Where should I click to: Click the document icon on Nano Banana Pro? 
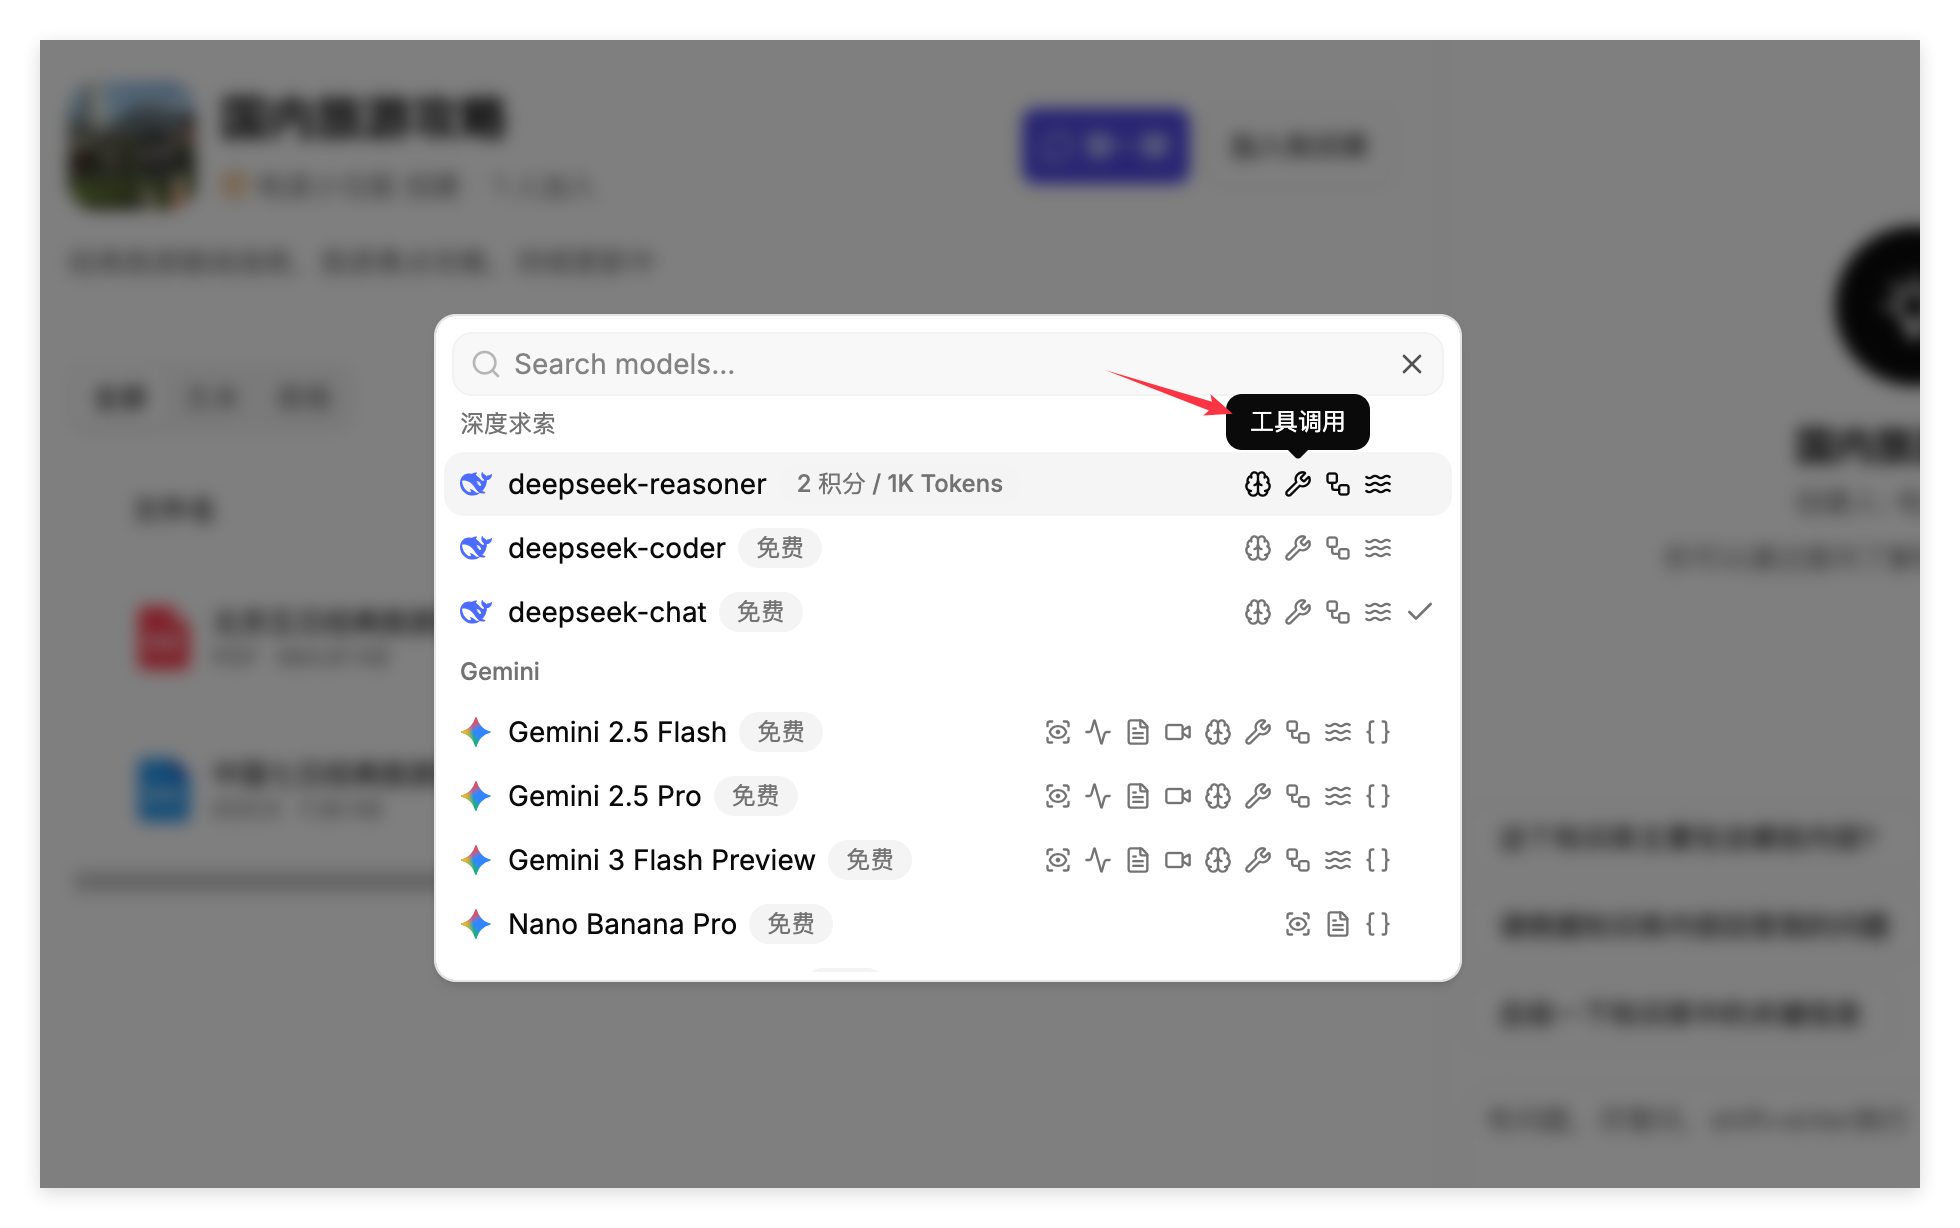point(1338,924)
